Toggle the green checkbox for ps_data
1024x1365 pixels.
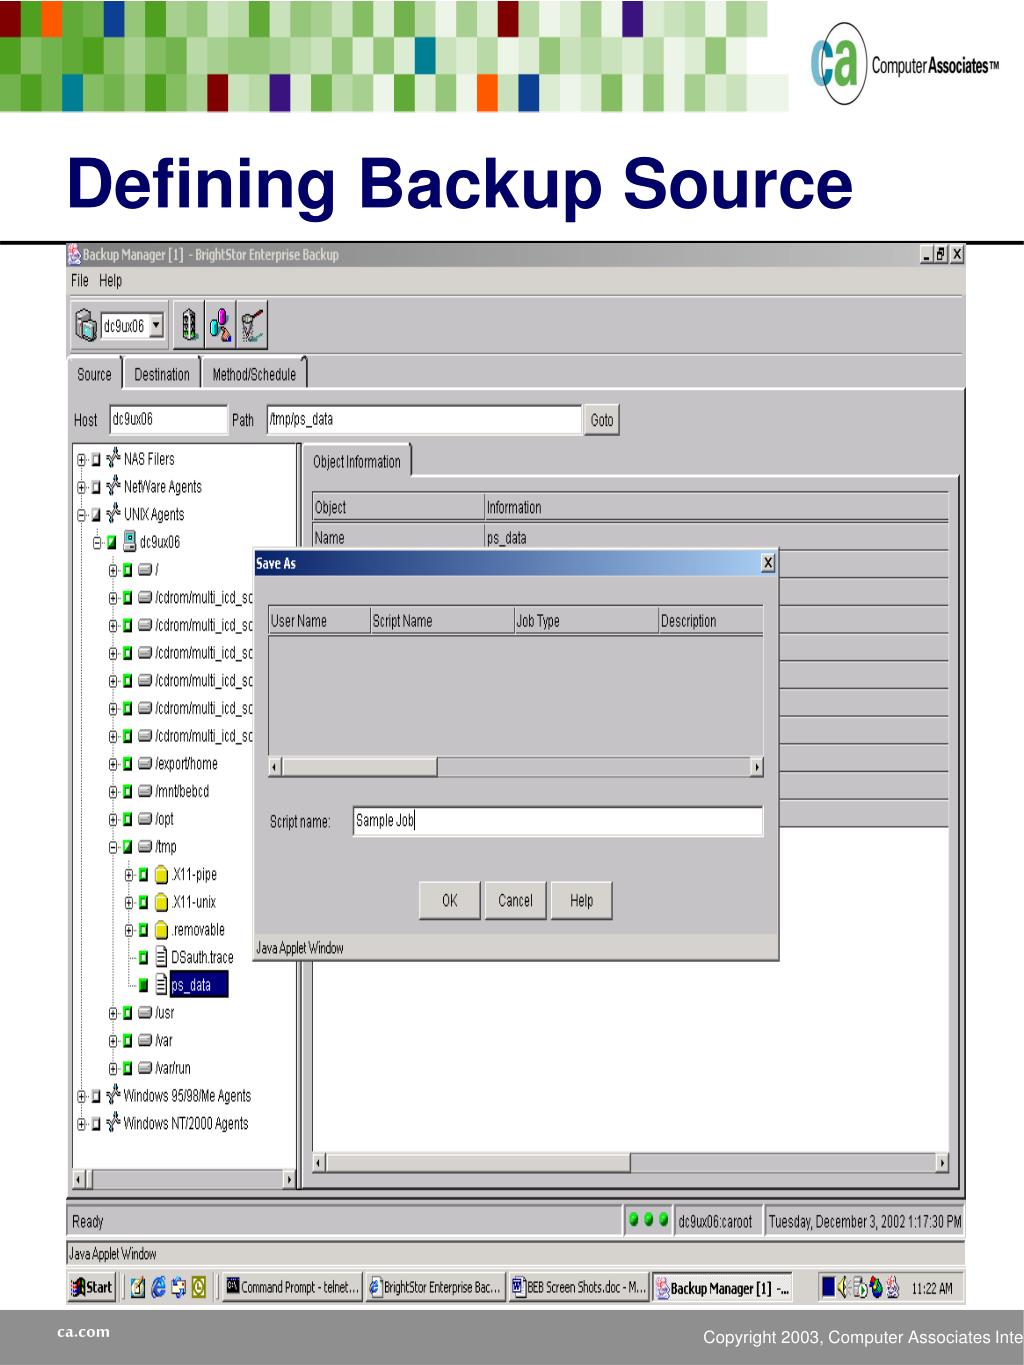coord(144,986)
